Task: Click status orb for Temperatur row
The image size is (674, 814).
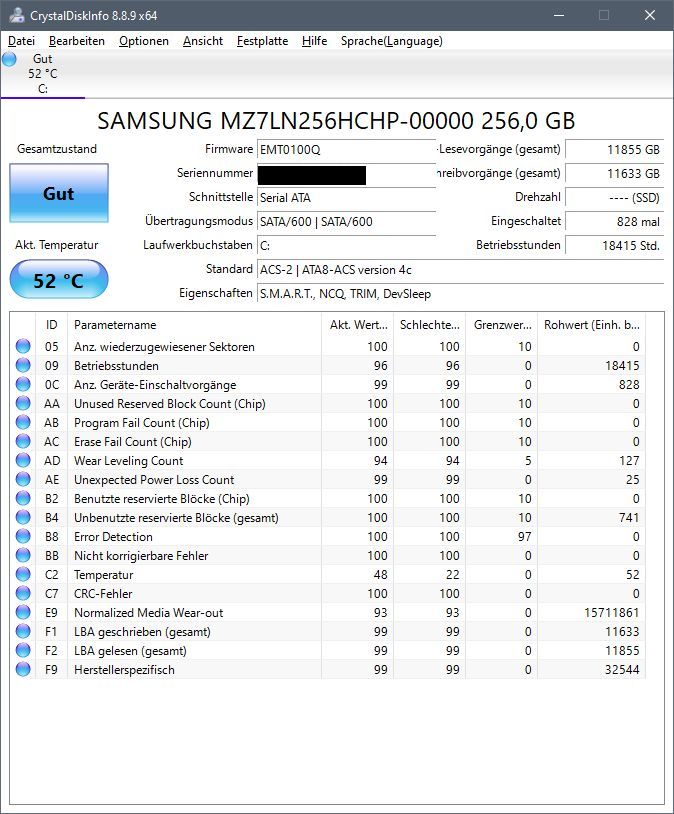Action: pyautogui.click(x=23, y=575)
